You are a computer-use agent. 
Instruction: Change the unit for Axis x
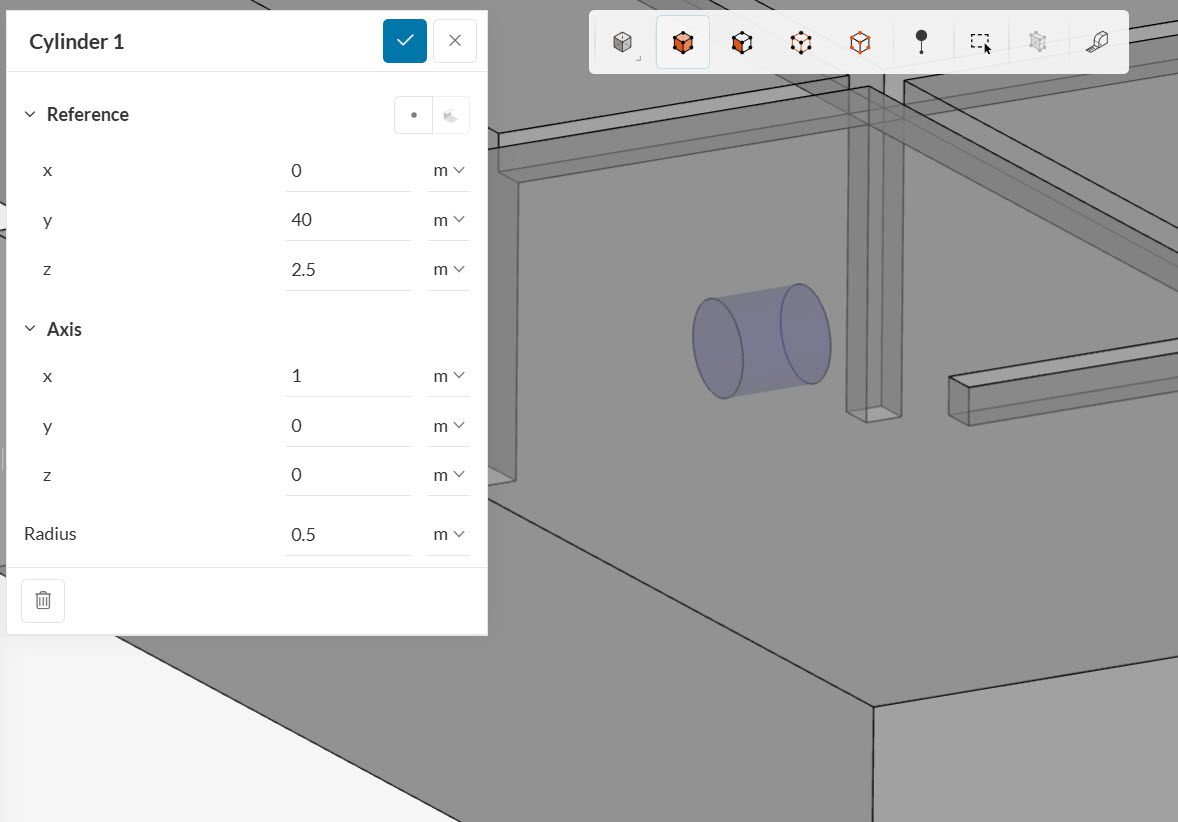448,376
